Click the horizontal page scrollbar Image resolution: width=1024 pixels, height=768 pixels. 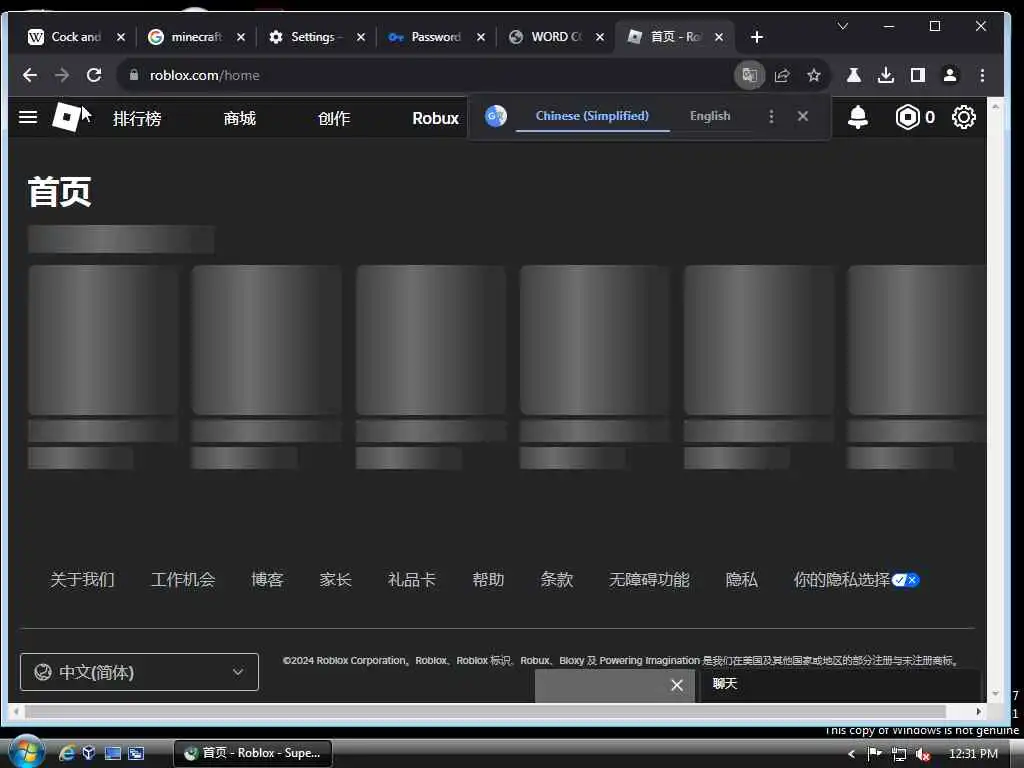click(x=486, y=712)
